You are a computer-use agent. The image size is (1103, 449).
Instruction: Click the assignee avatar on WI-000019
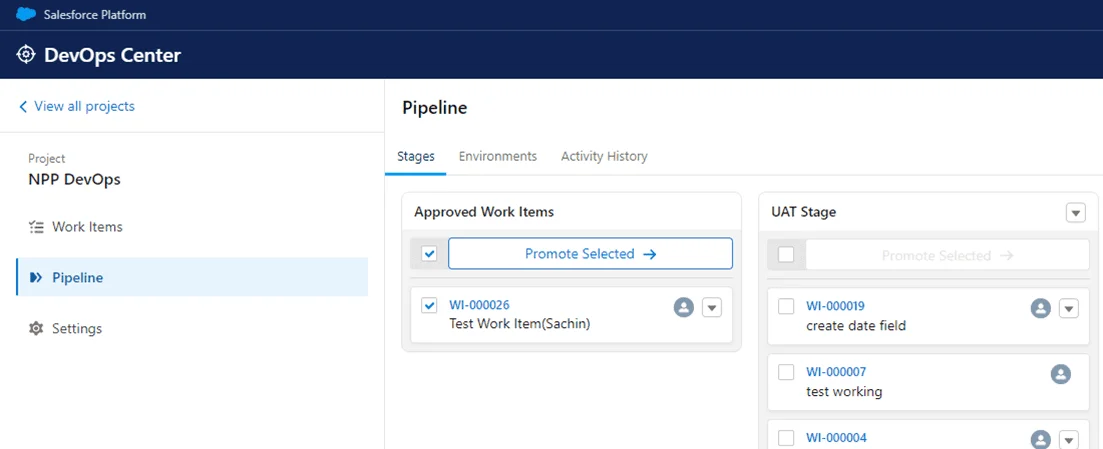pyautogui.click(x=1040, y=308)
